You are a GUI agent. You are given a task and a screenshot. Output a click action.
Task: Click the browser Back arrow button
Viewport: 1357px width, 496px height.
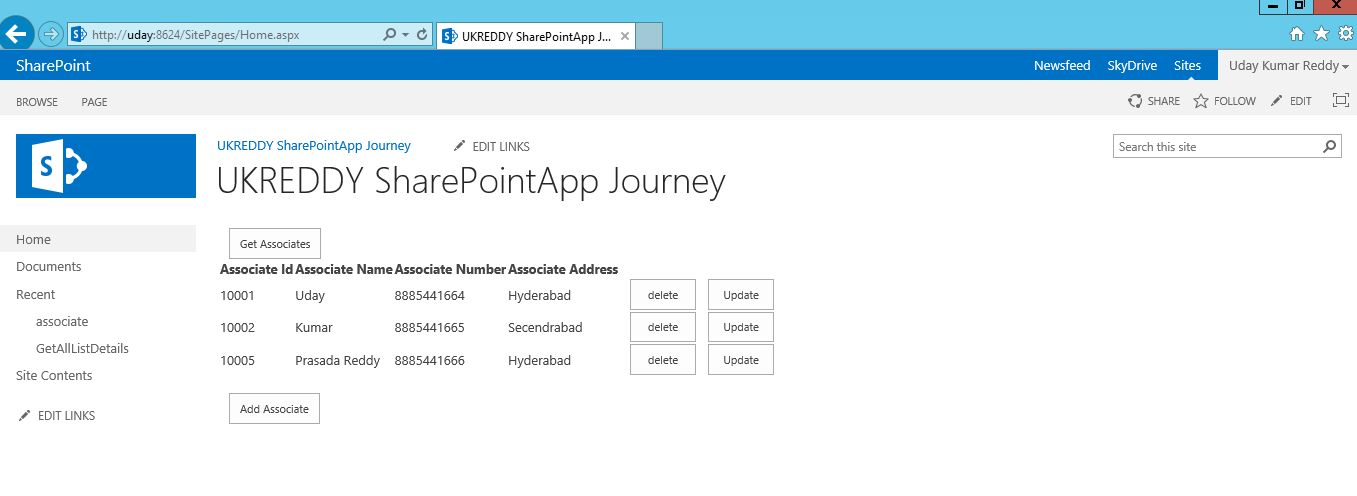17,33
